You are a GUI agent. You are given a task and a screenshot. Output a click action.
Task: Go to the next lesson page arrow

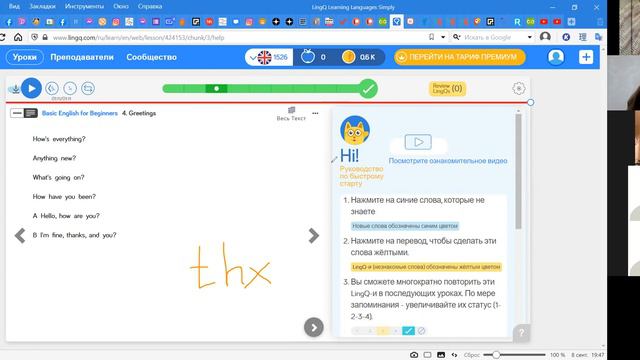tap(313, 236)
